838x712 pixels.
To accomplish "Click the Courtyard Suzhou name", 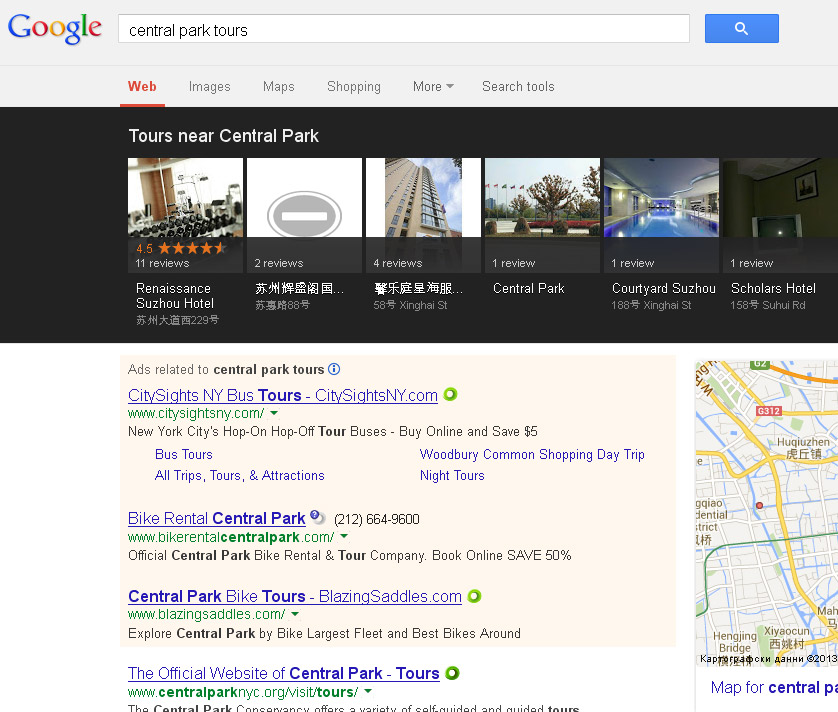I will click(x=664, y=289).
